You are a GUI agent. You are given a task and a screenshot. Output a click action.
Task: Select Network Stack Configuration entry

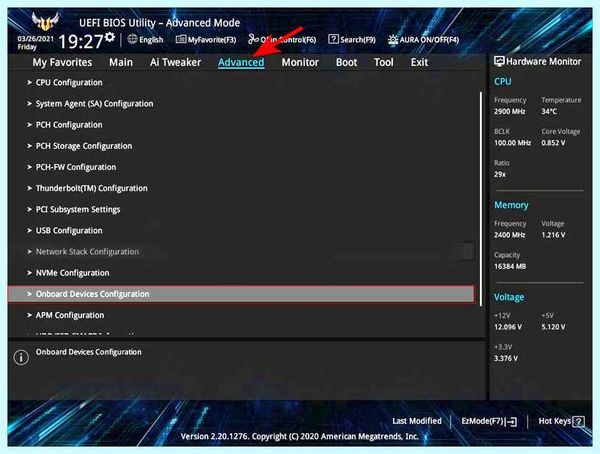pyautogui.click(x=87, y=251)
